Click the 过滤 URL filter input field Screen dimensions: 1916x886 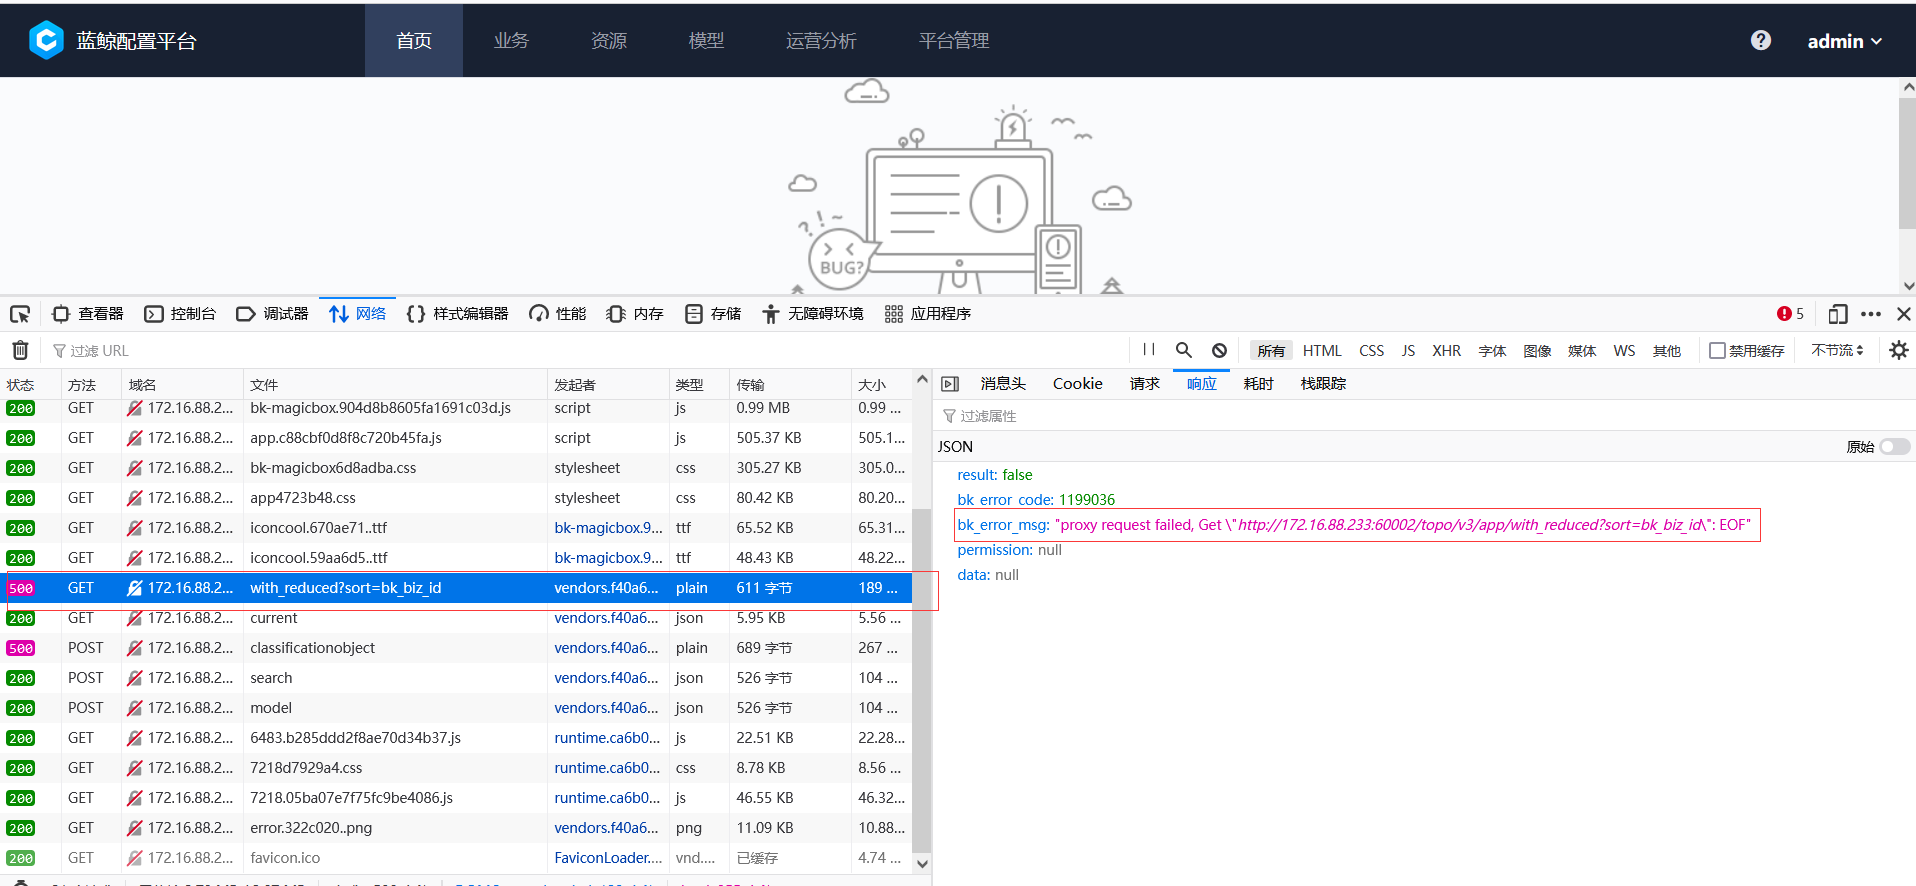click(x=590, y=351)
